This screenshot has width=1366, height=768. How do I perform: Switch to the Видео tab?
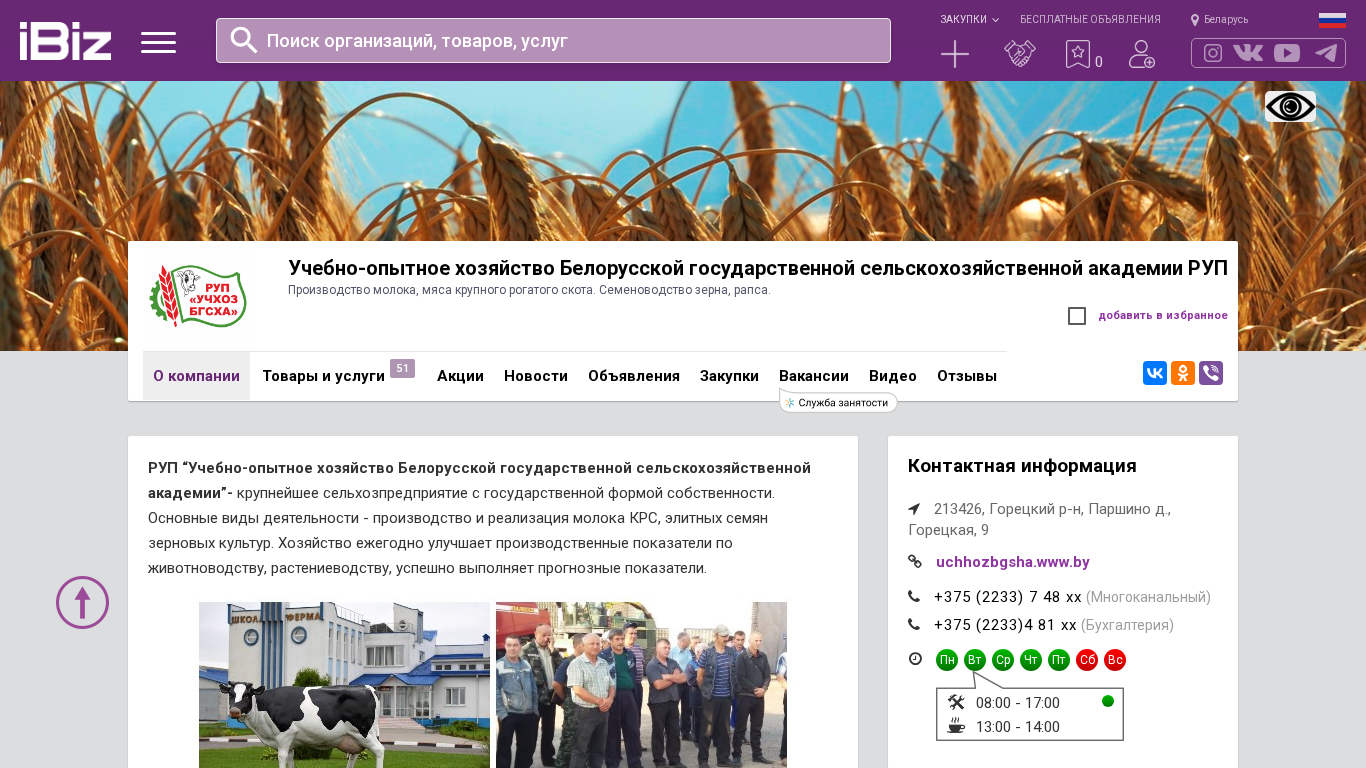click(x=893, y=376)
